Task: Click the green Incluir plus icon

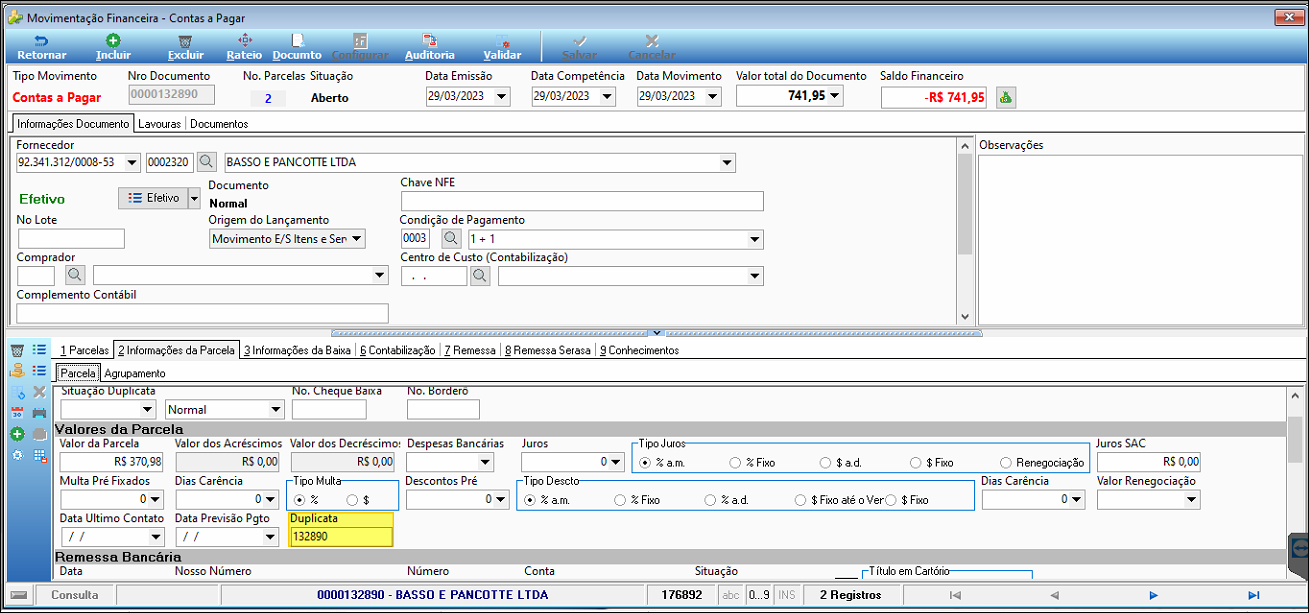Action: [113, 40]
